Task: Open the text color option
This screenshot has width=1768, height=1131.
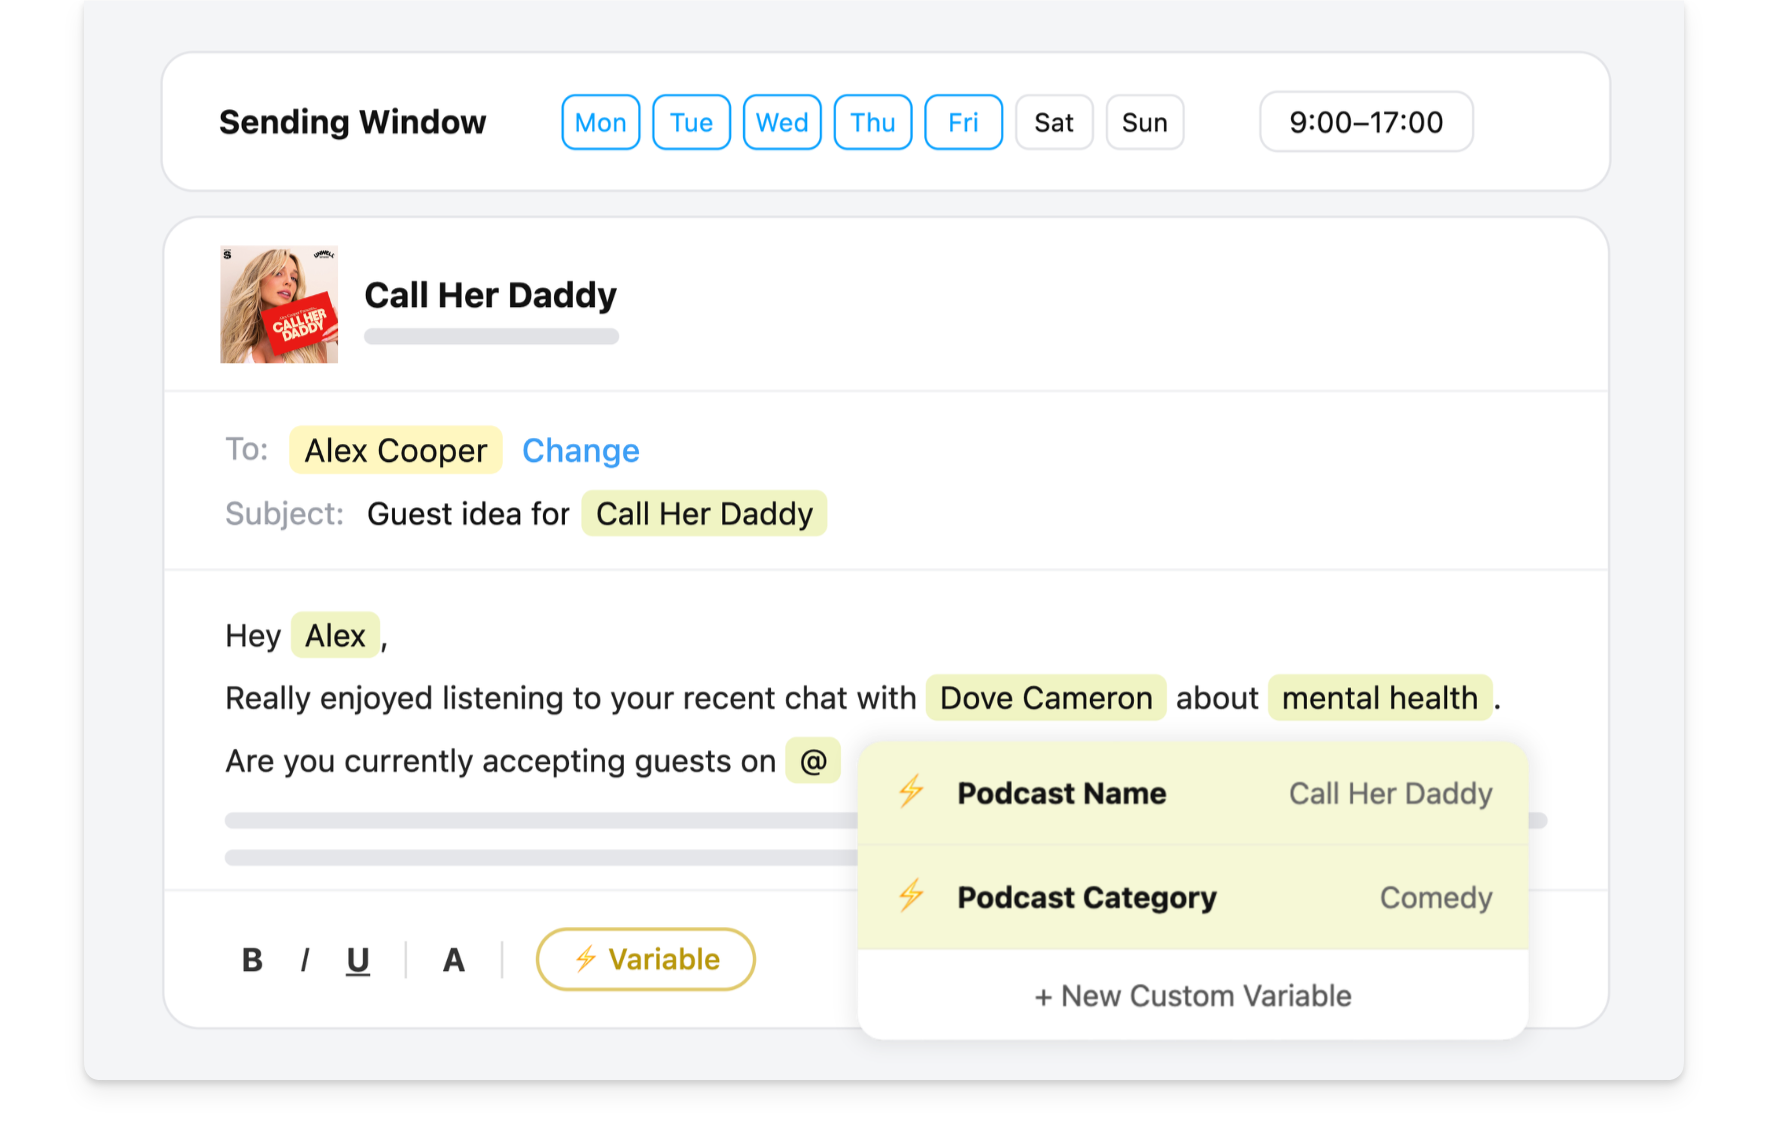Action: (x=453, y=960)
